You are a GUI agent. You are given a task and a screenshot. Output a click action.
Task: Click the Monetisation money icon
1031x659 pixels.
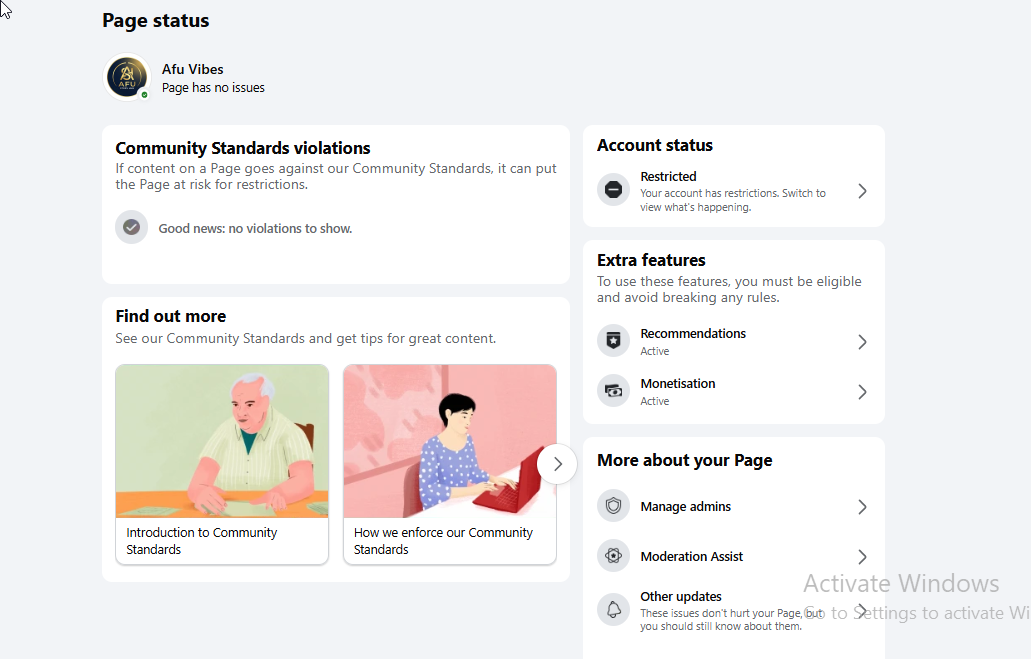pos(613,391)
